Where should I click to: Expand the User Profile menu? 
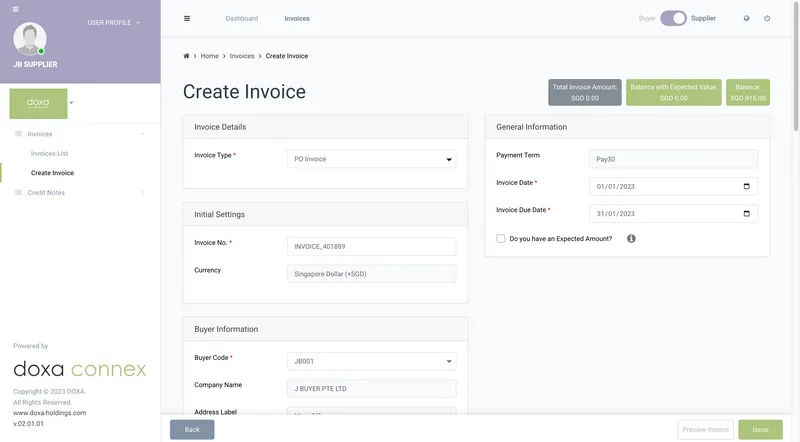[x=113, y=22]
